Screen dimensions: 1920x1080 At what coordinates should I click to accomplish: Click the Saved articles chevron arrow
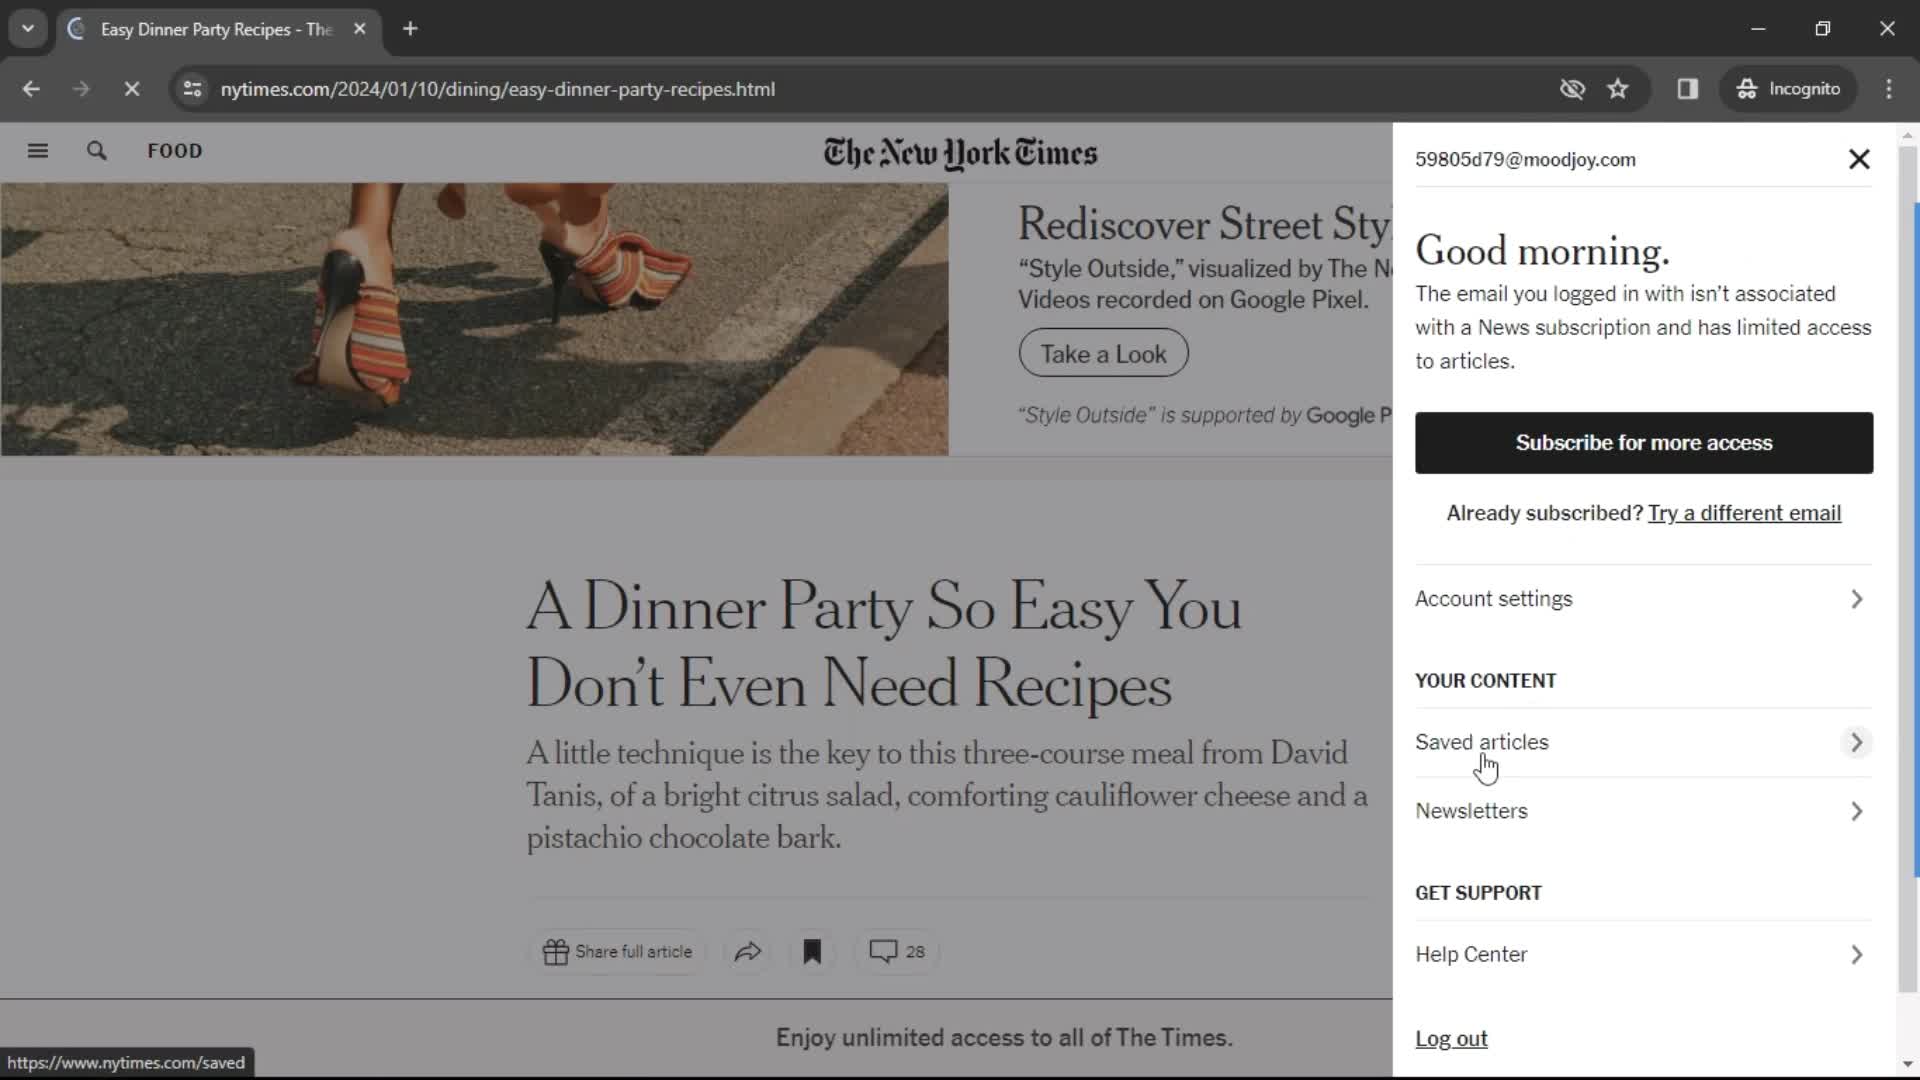click(x=1857, y=743)
